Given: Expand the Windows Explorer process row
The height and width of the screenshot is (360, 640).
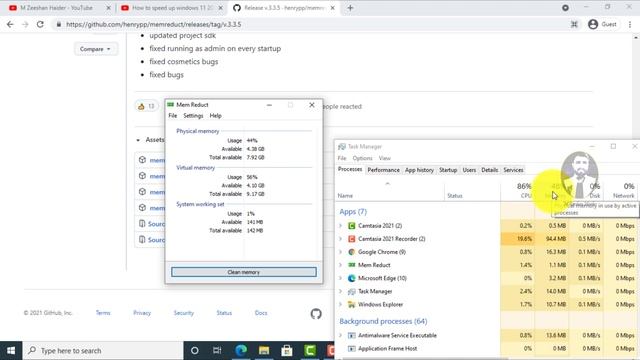Looking at the screenshot, I should [x=340, y=304].
